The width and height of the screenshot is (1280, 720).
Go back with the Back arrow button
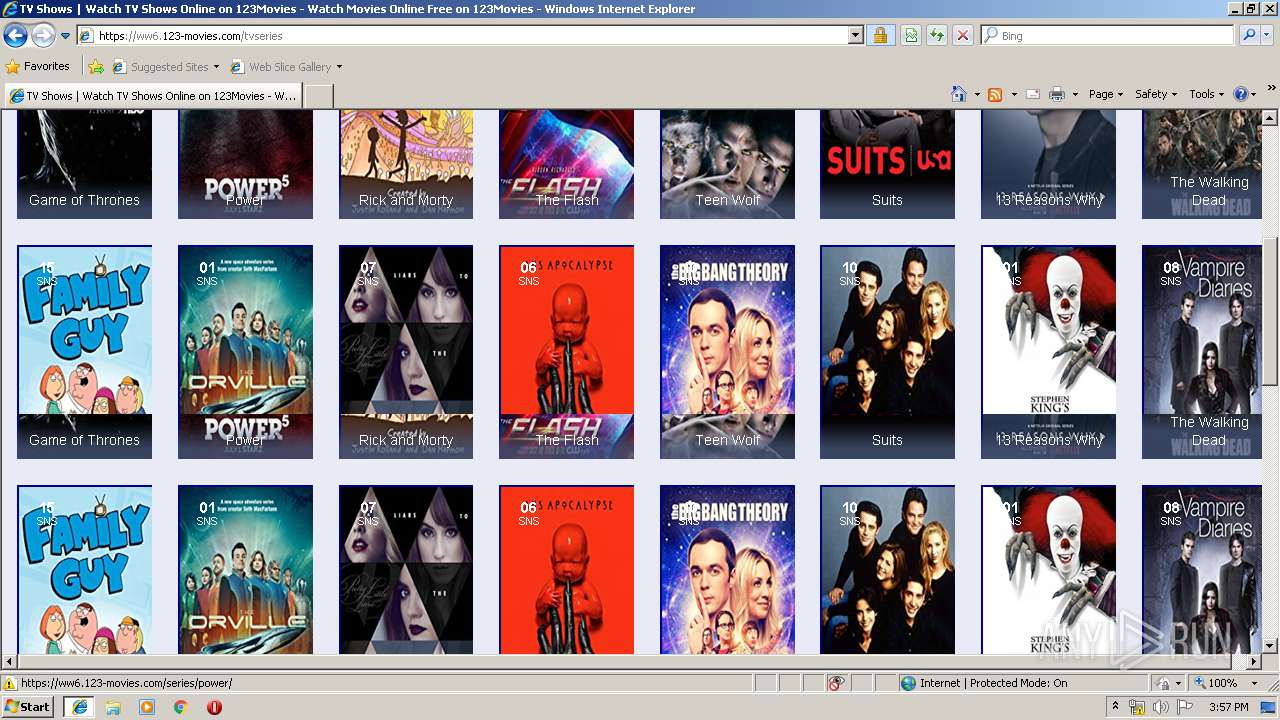(15, 36)
